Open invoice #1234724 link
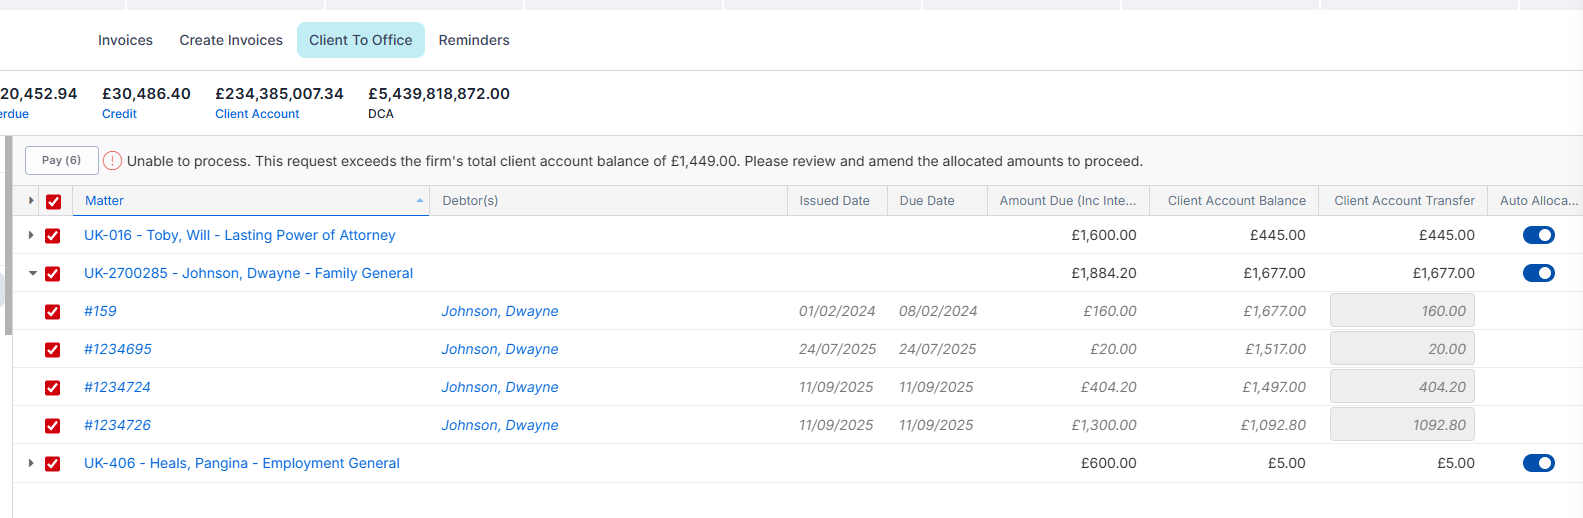This screenshot has width=1583, height=518. pos(117,387)
